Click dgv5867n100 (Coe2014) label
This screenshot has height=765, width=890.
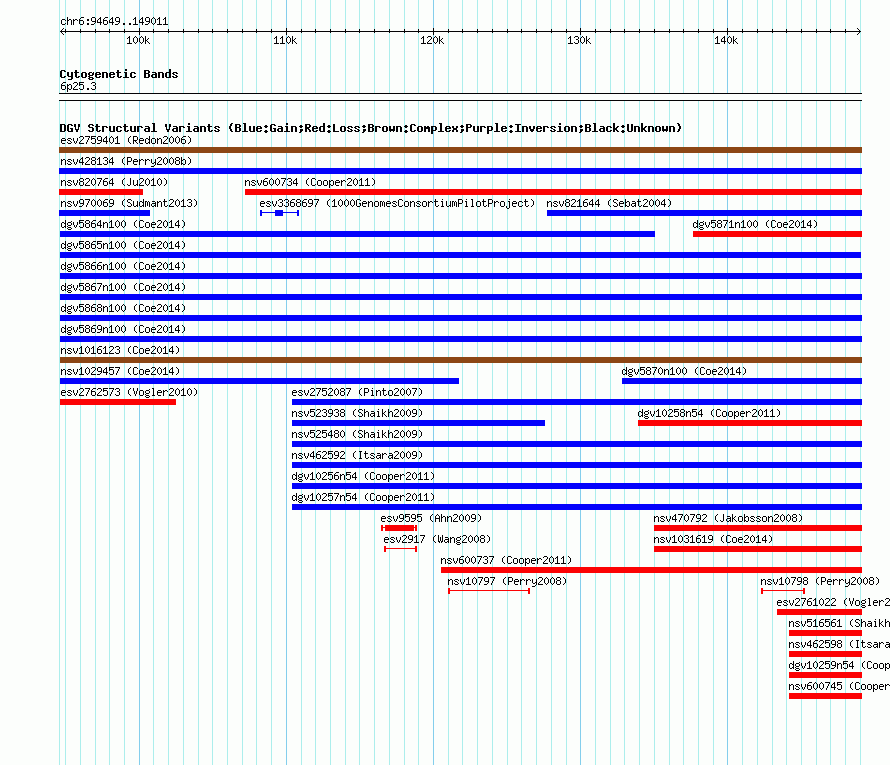123,287
